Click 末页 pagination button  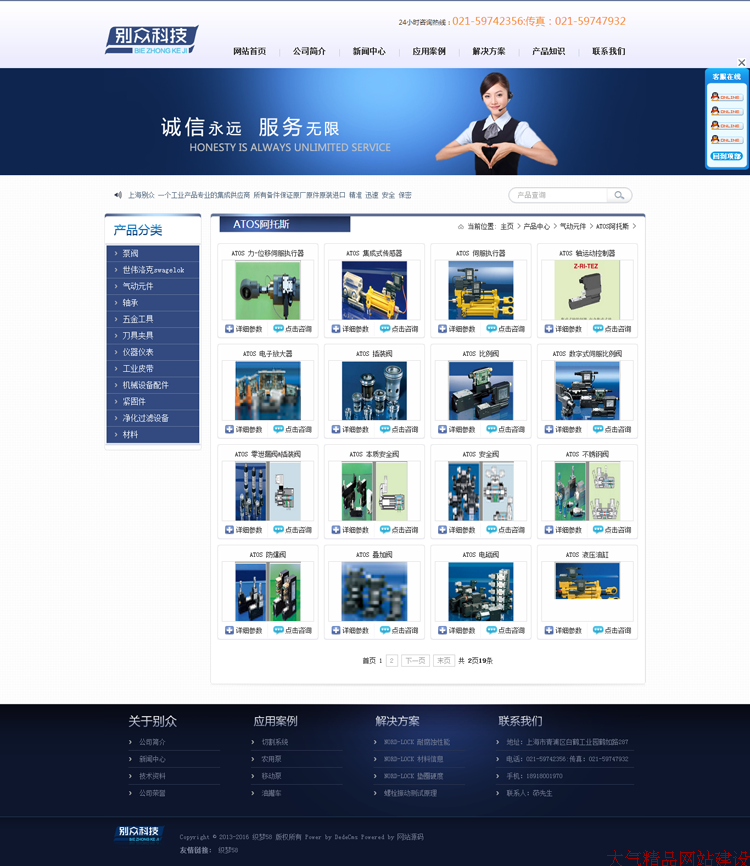coord(443,661)
